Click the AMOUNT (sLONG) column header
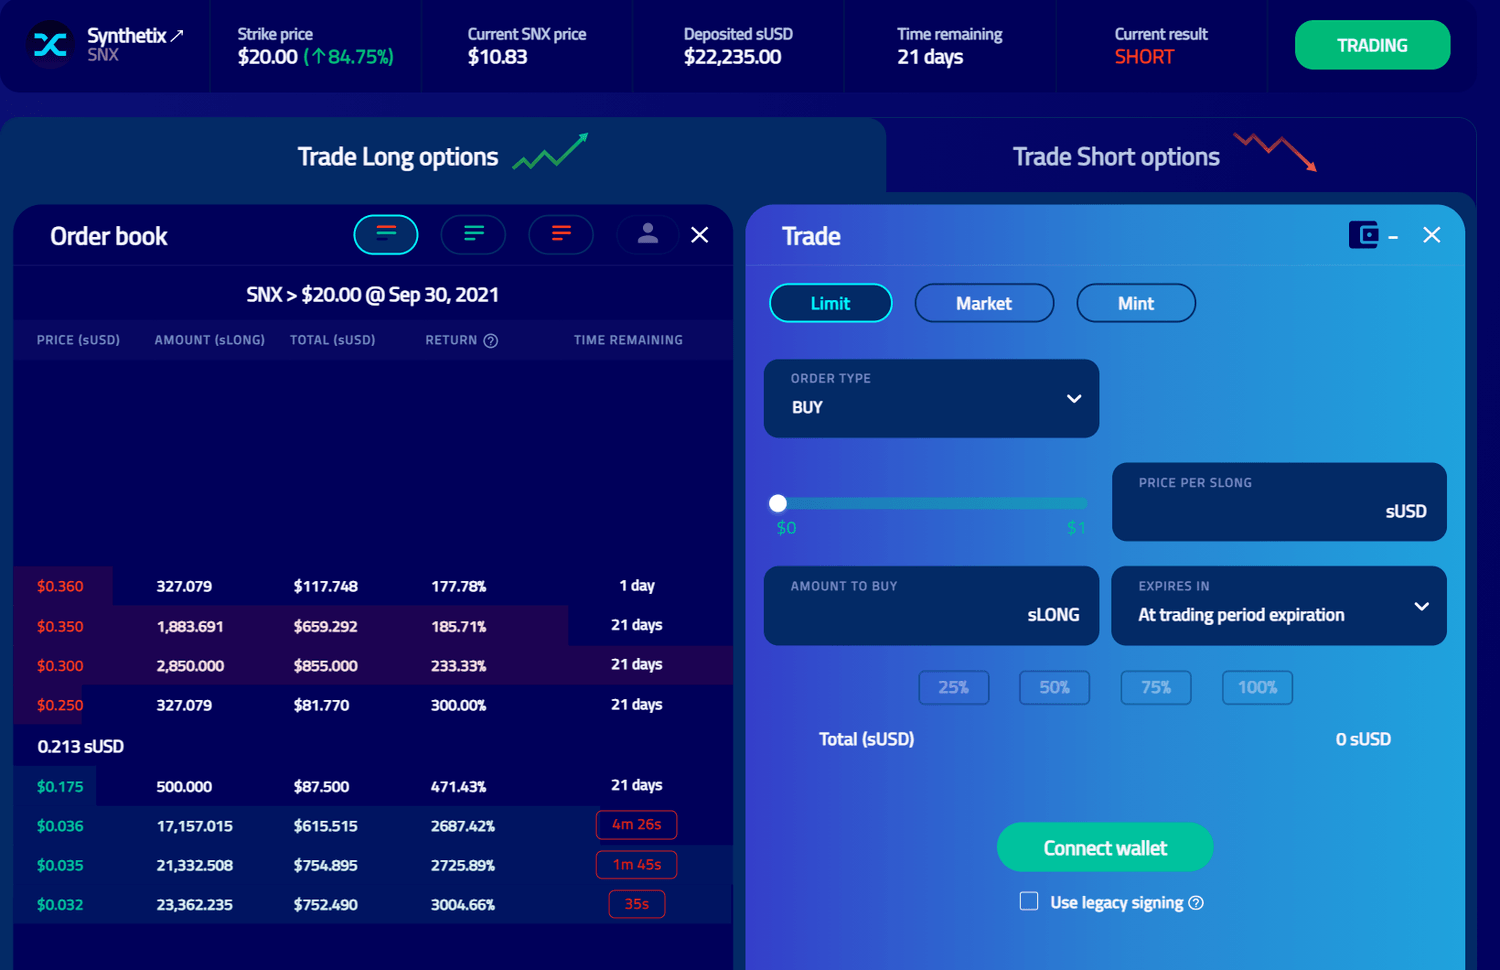Screen dimensions: 1500x970 pos(210,340)
